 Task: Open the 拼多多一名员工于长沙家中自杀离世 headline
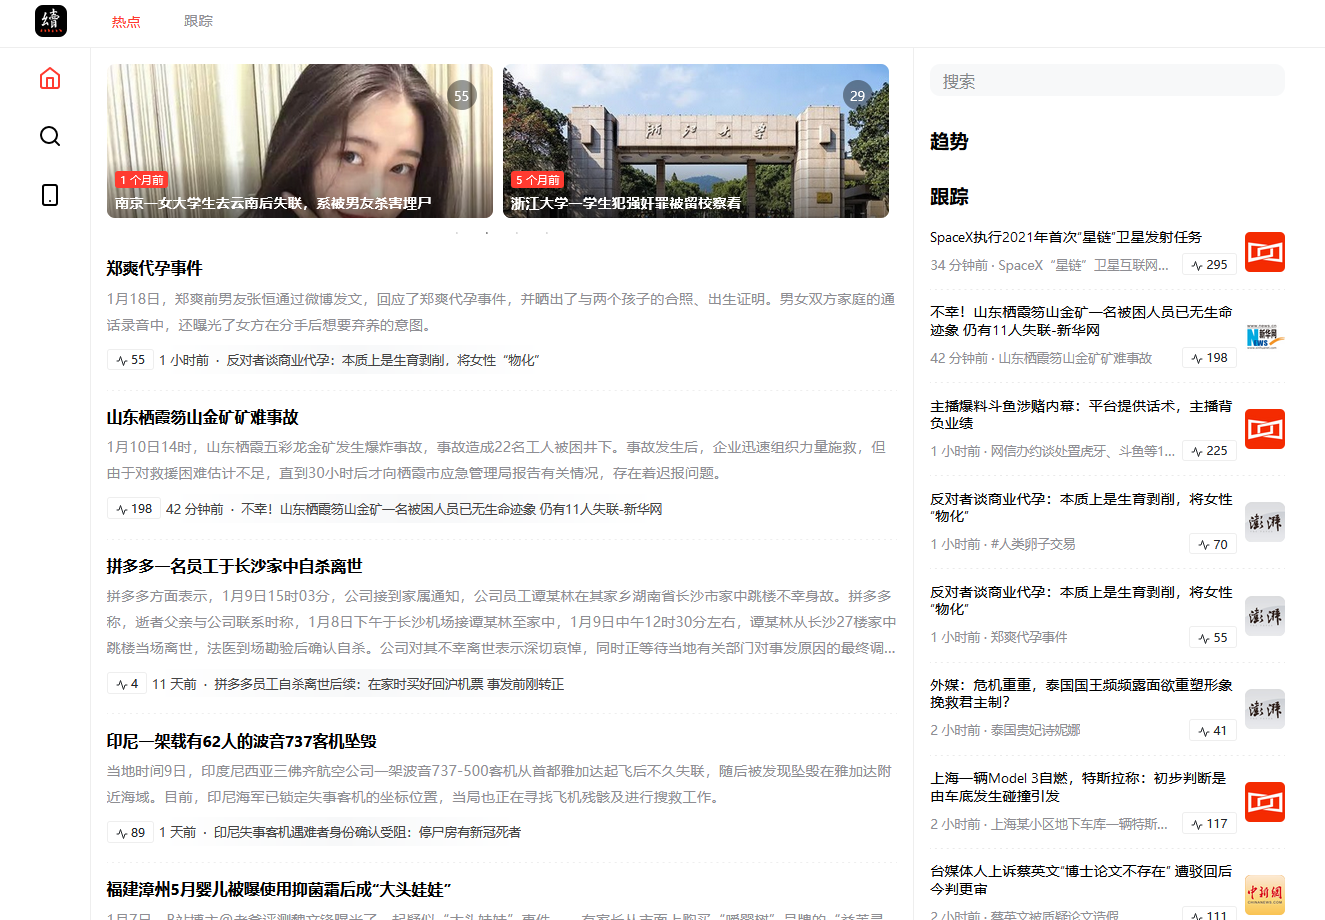pyautogui.click(x=235, y=566)
